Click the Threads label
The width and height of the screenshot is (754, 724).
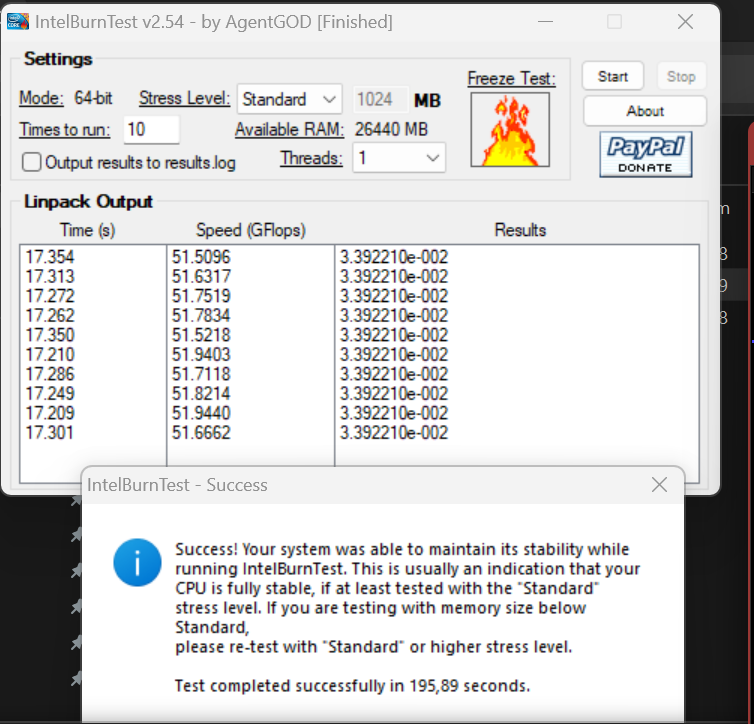312,158
